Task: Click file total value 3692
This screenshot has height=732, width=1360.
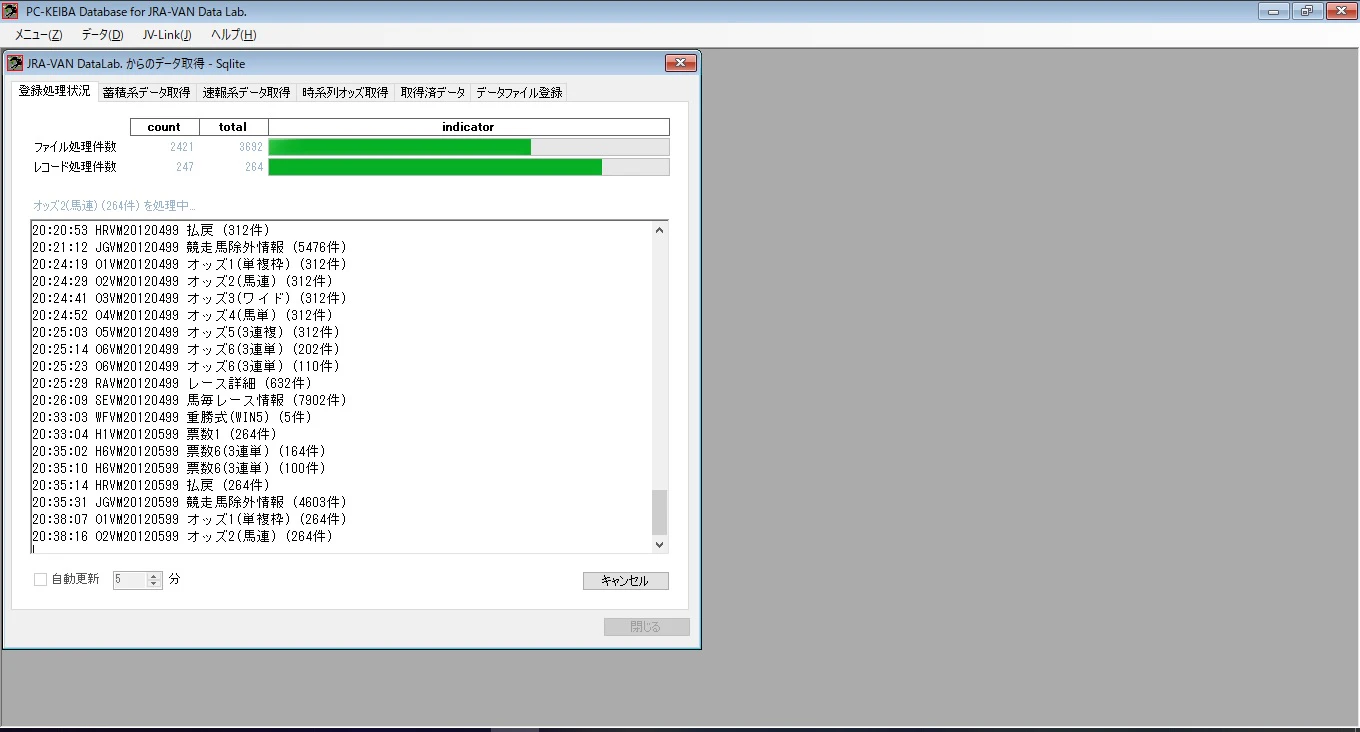Action: pyautogui.click(x=251, y=147)
